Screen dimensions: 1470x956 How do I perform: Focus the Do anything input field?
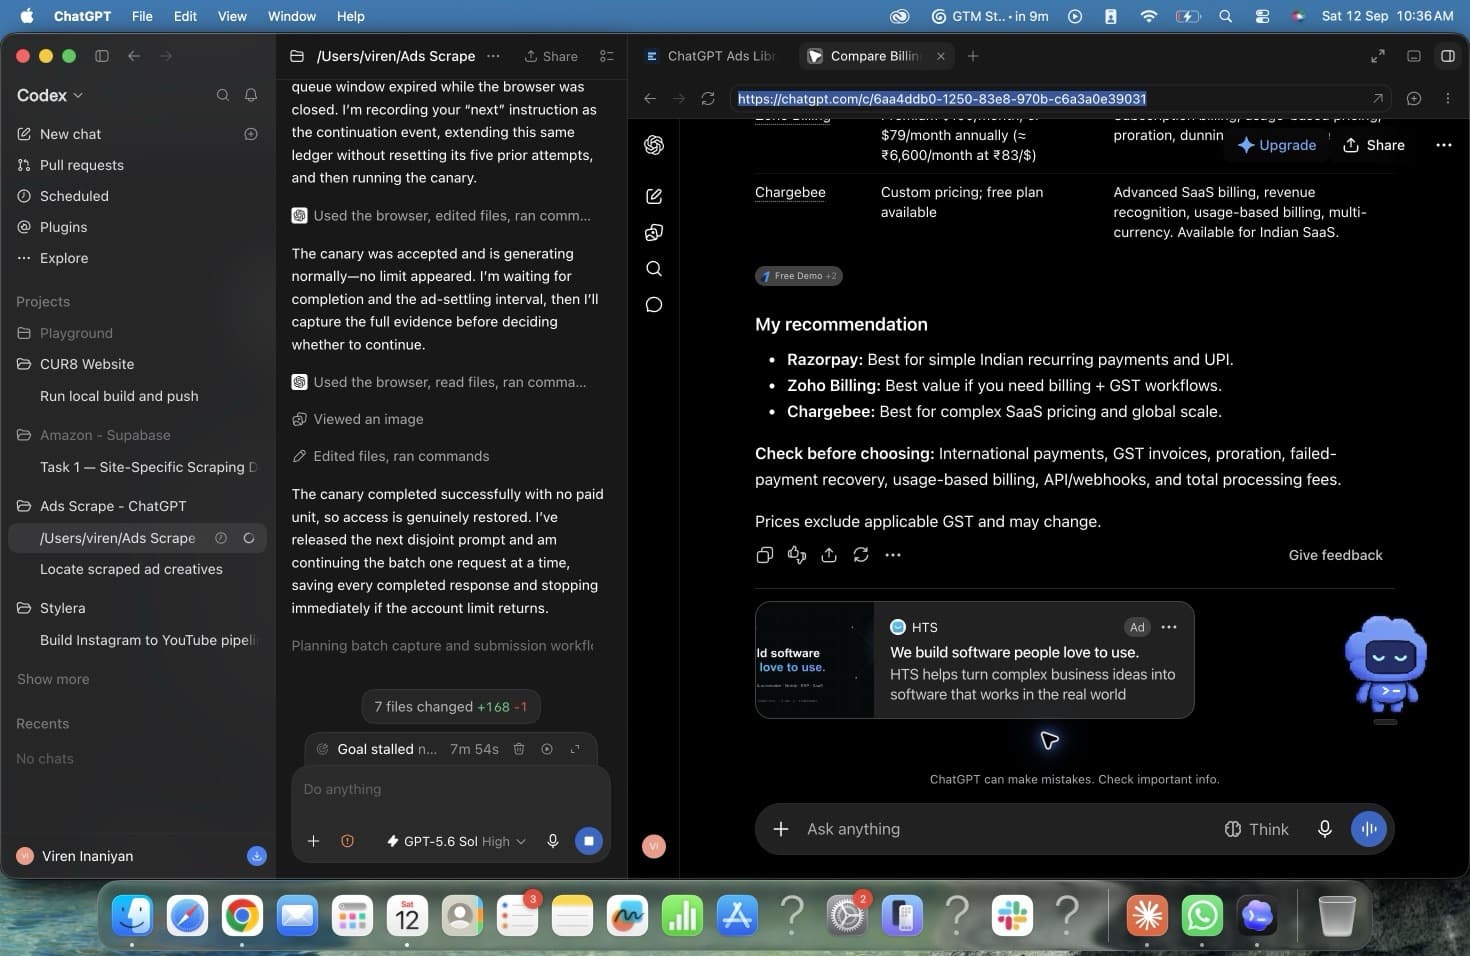point(451,789)
